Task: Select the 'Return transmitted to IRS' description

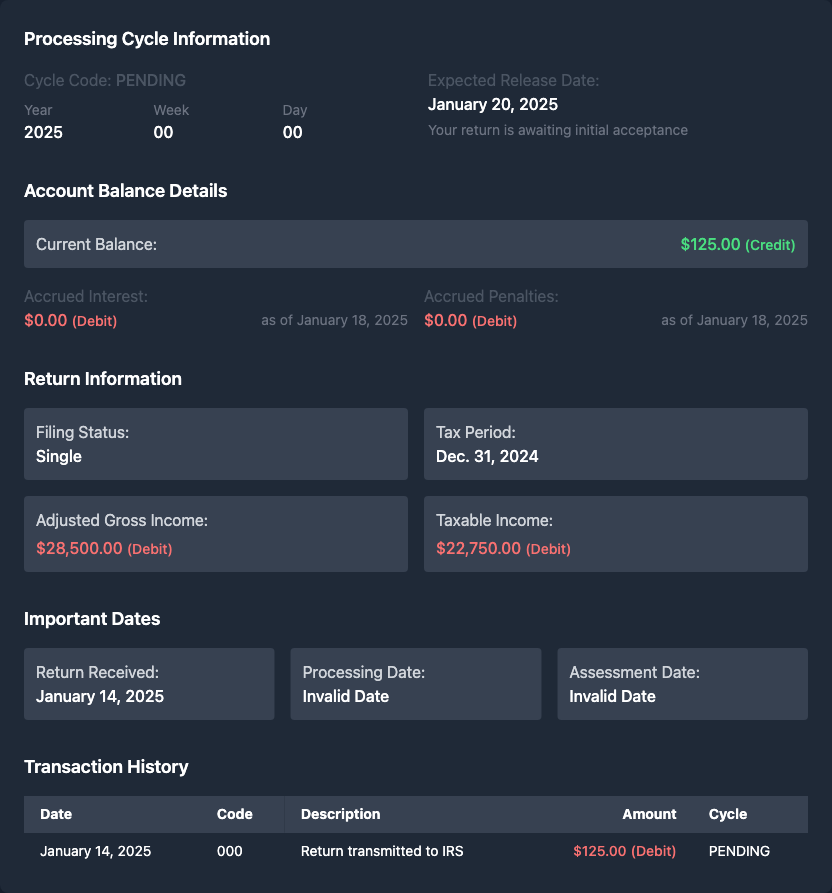Action: click(382, 851)
